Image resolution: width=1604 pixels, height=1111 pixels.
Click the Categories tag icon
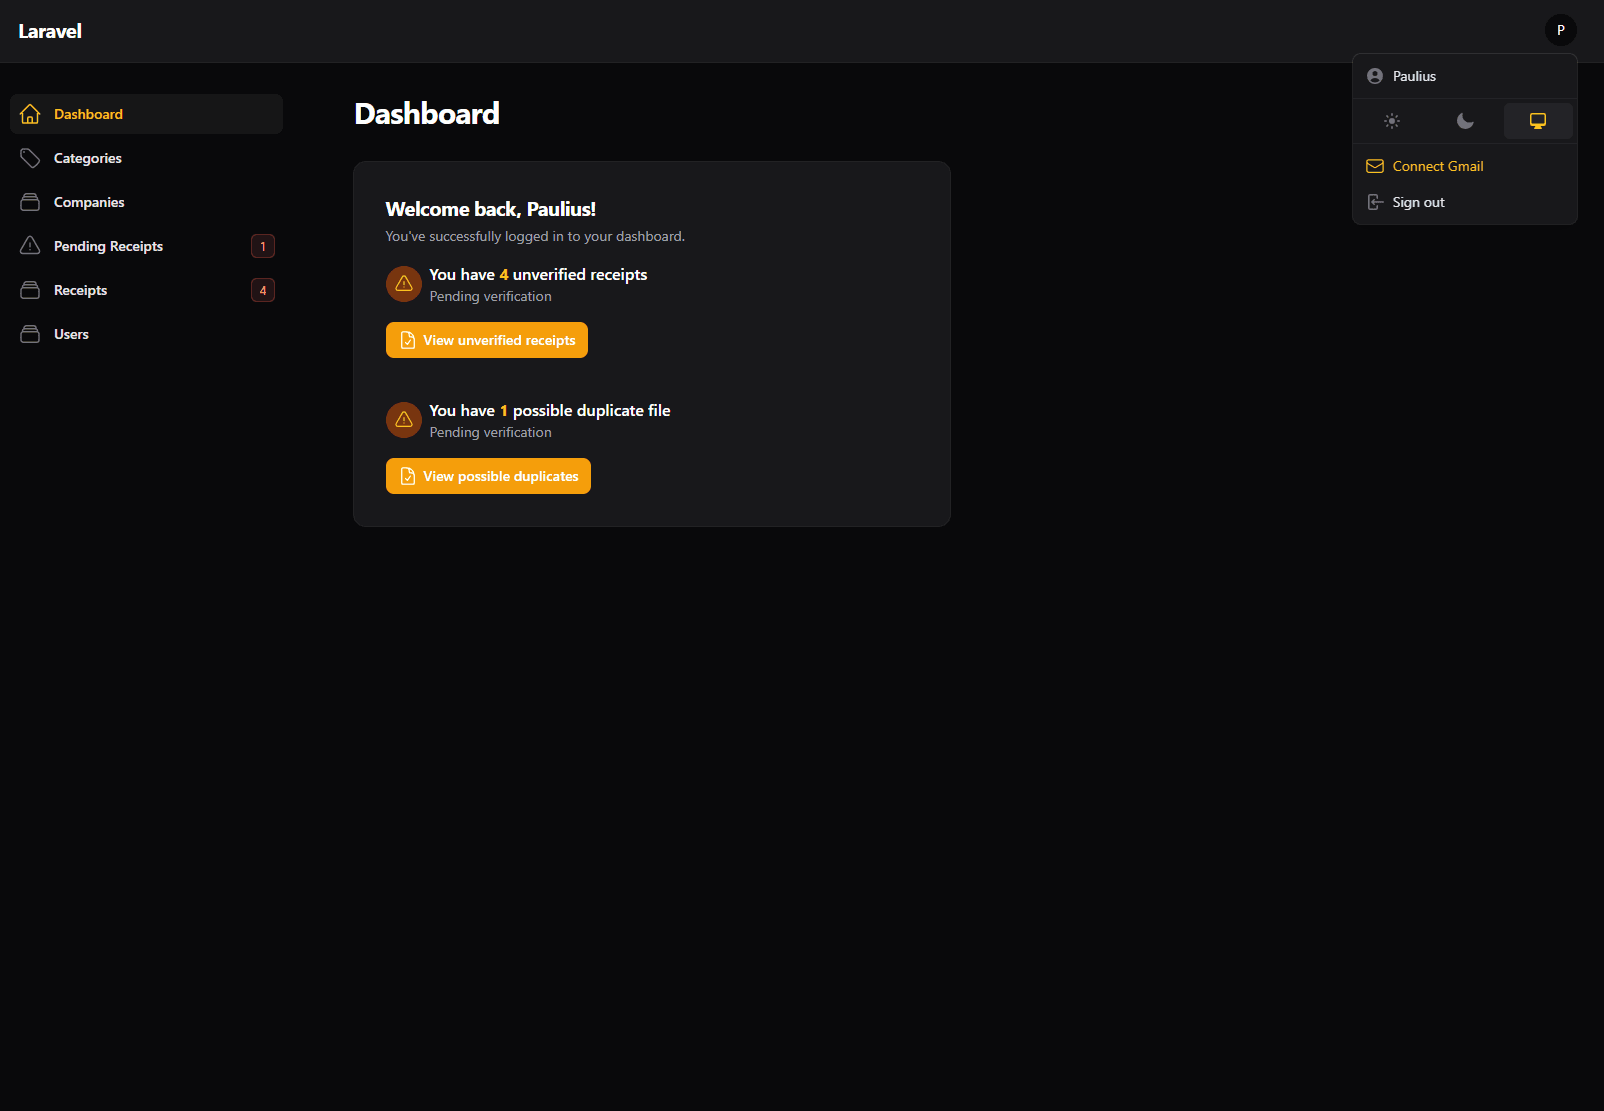point(30,158)
